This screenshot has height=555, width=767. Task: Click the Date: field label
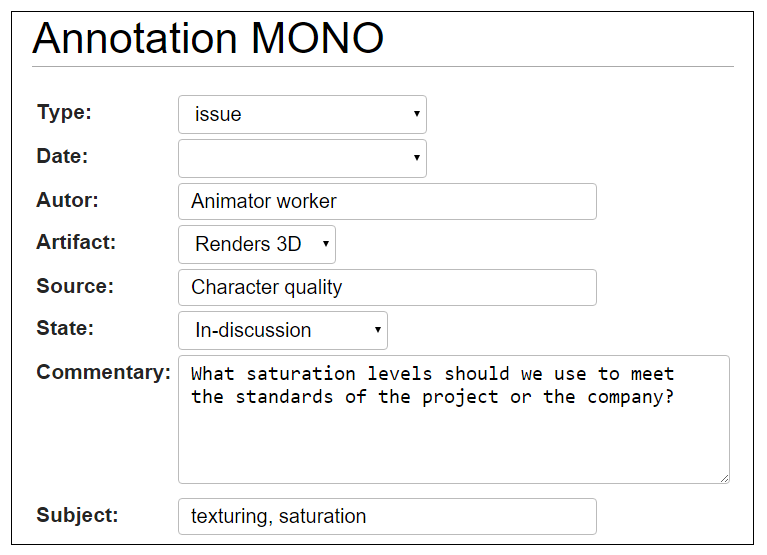(62, 156)
